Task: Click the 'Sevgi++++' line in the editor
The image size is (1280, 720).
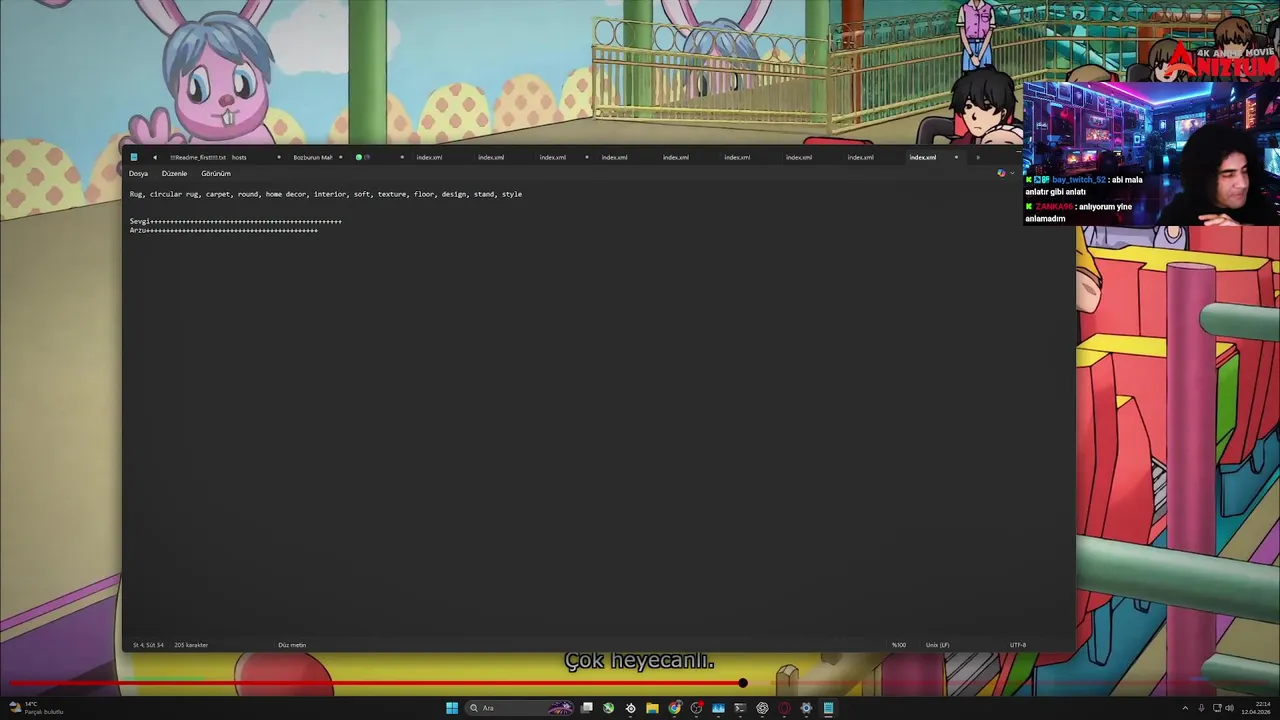Action: click(236, 221)
